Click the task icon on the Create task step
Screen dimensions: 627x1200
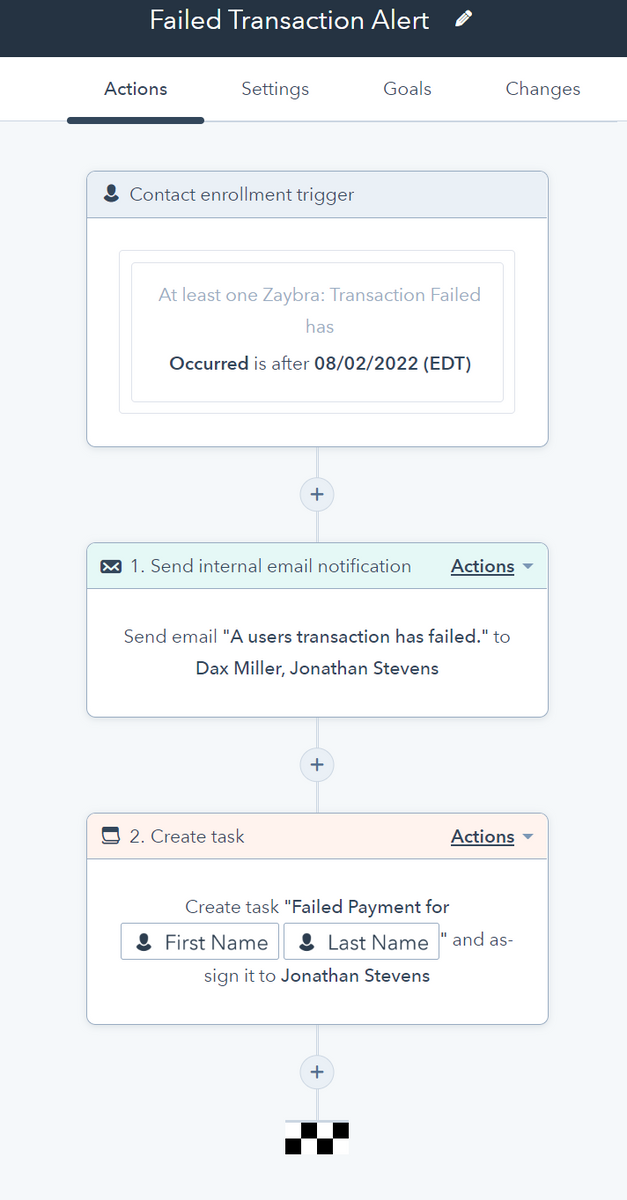coord(110,836)
